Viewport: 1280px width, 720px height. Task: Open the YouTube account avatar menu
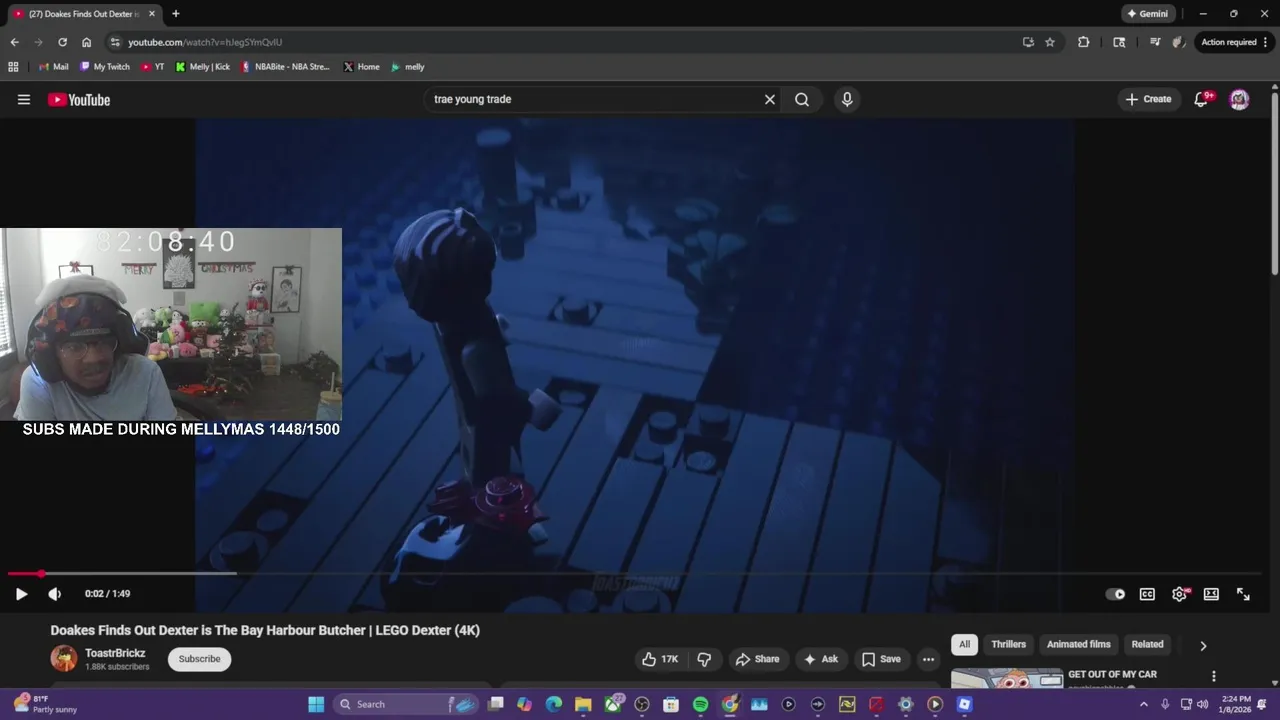1239,99
